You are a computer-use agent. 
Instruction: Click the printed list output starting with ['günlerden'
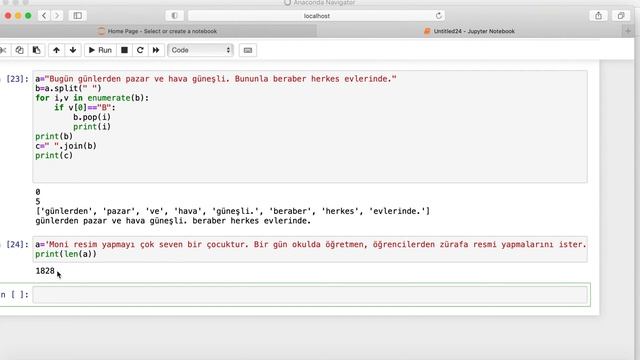click(x=233, y=211)
